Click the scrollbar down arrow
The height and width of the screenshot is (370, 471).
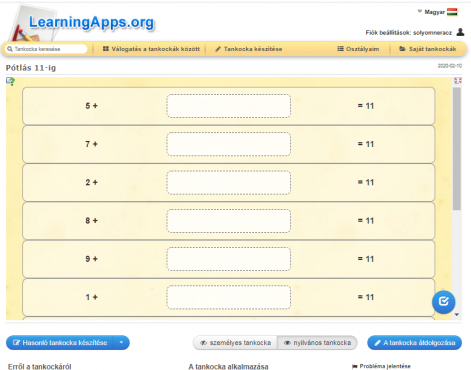point(457,314)
